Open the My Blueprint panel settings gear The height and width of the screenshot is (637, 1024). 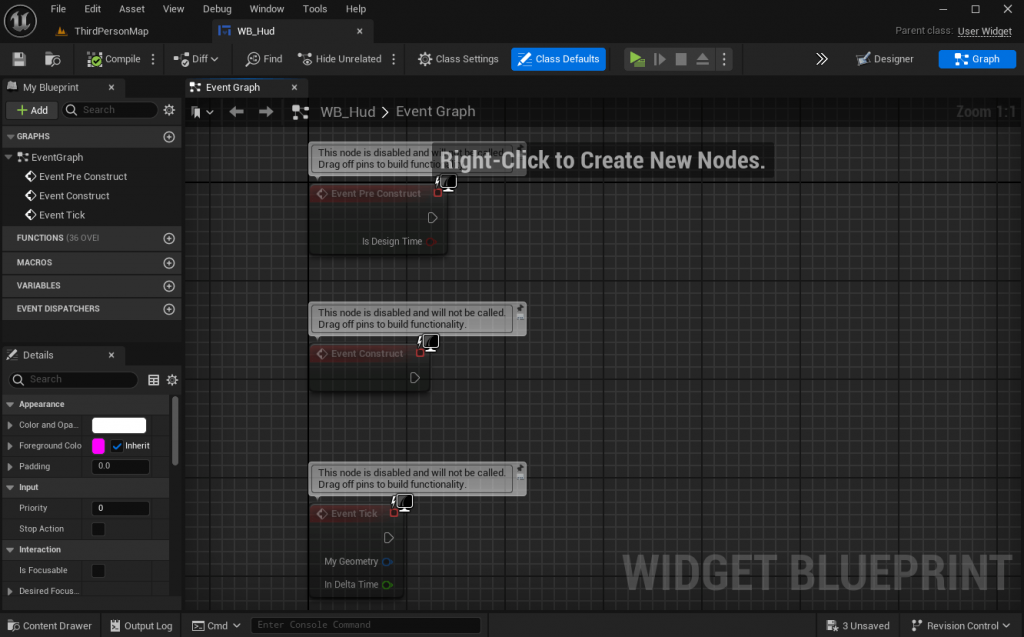pyautogui.click(x=168, y=110)
